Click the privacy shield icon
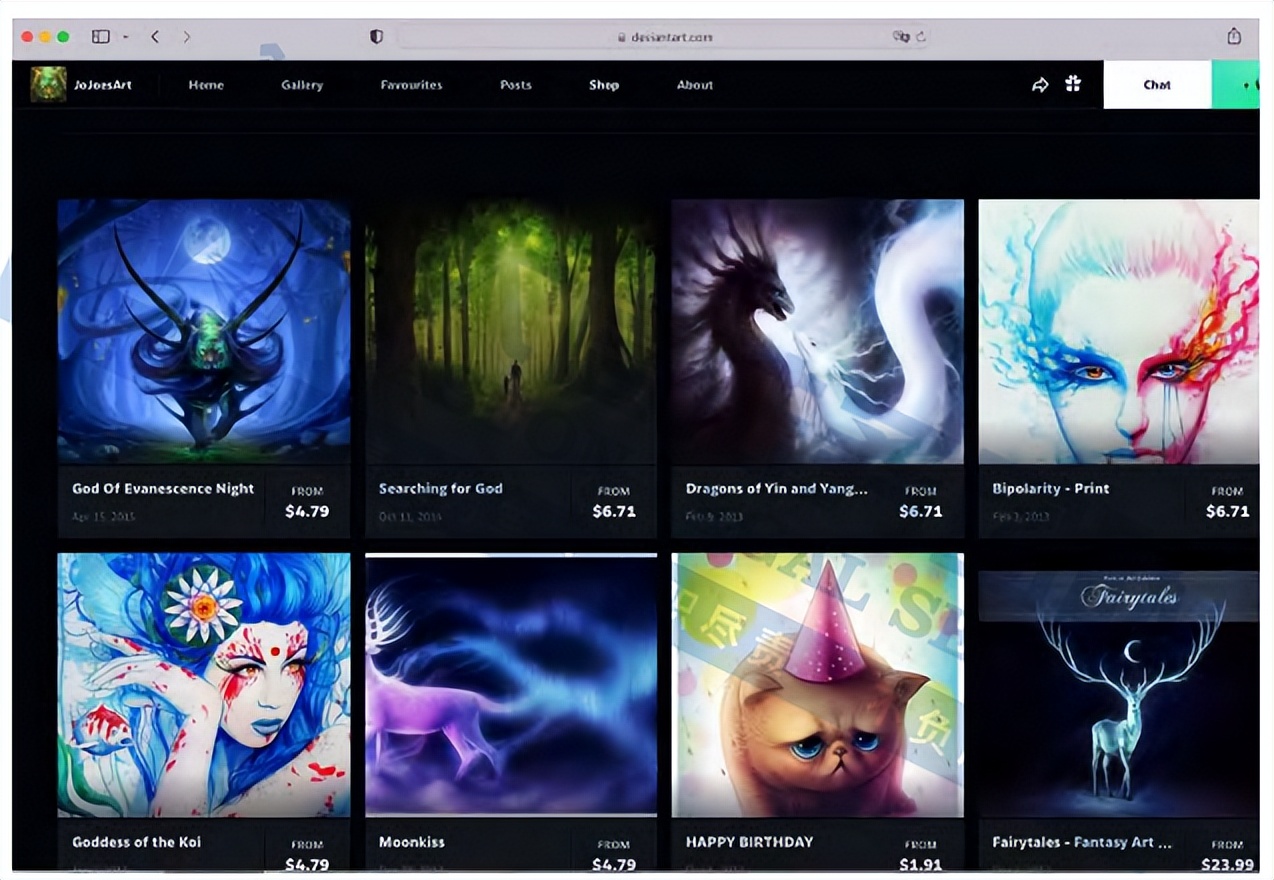 coord(377,37)
